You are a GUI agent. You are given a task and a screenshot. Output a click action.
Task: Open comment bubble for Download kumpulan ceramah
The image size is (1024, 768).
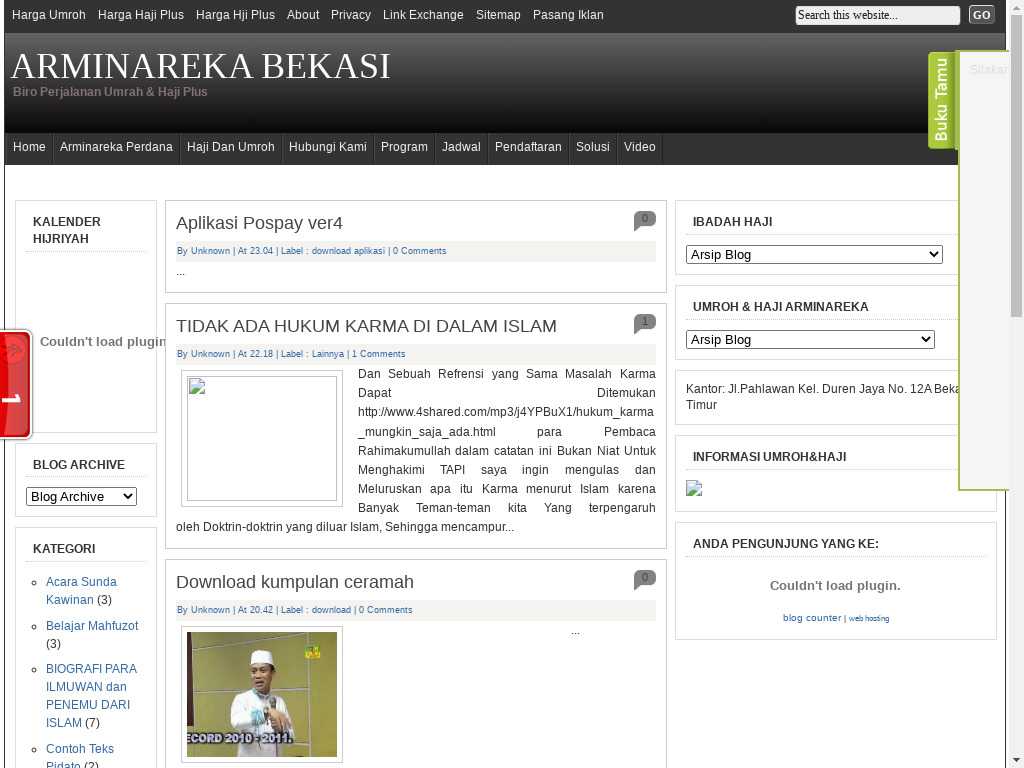(644, 579)
